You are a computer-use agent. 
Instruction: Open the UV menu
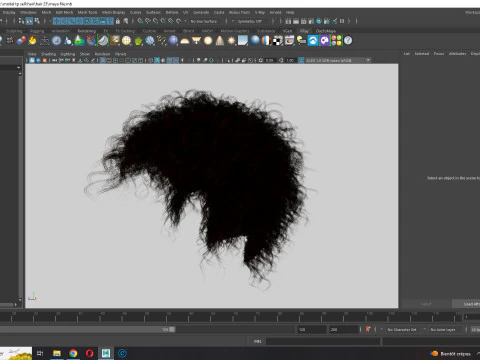[x=186, y=12]
